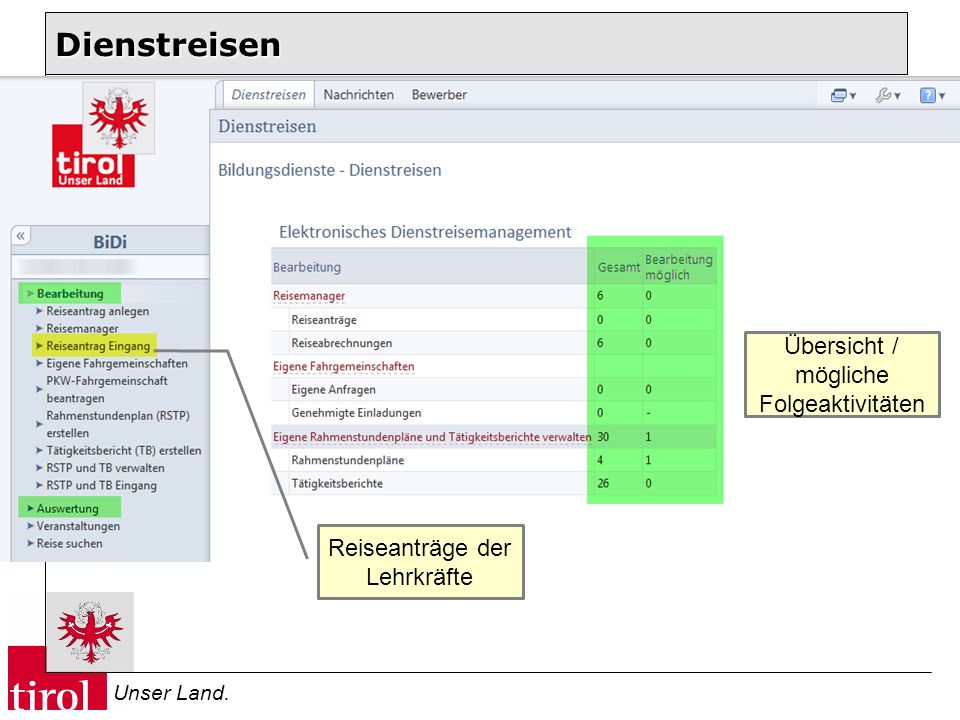Open Rahmenstundenplan (RSTP) erstellen
The image size is (960, 720).
tap(118, 424)
